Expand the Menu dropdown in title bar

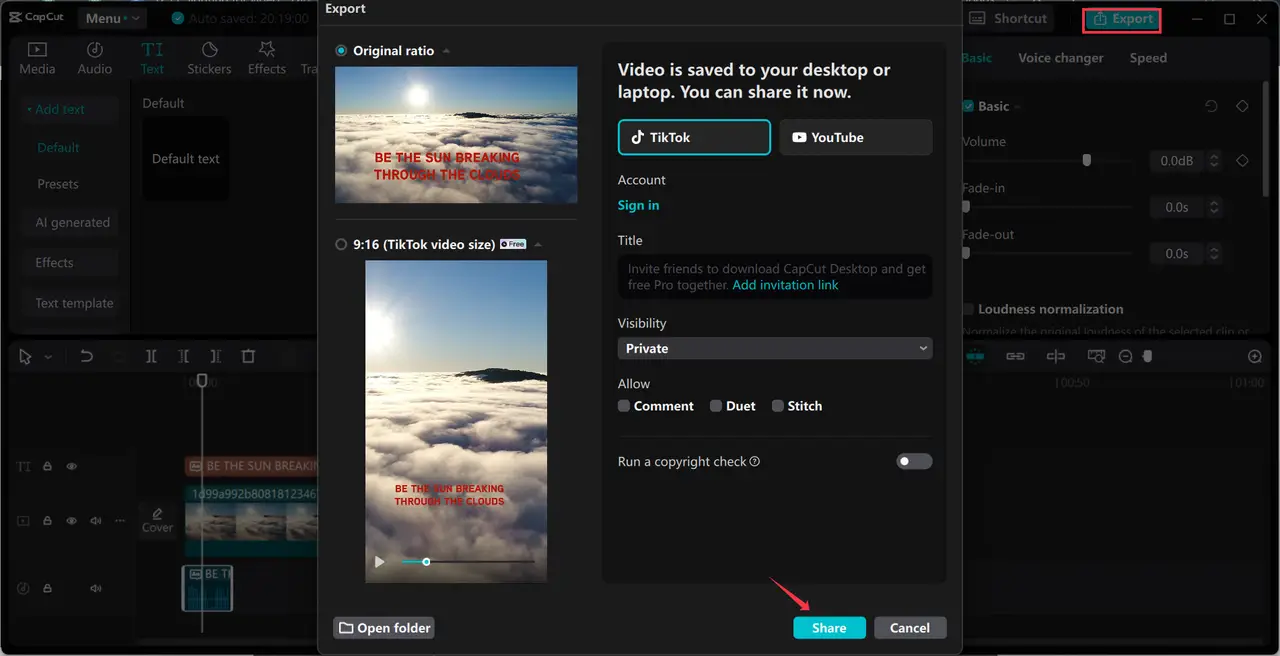[112, 18]
